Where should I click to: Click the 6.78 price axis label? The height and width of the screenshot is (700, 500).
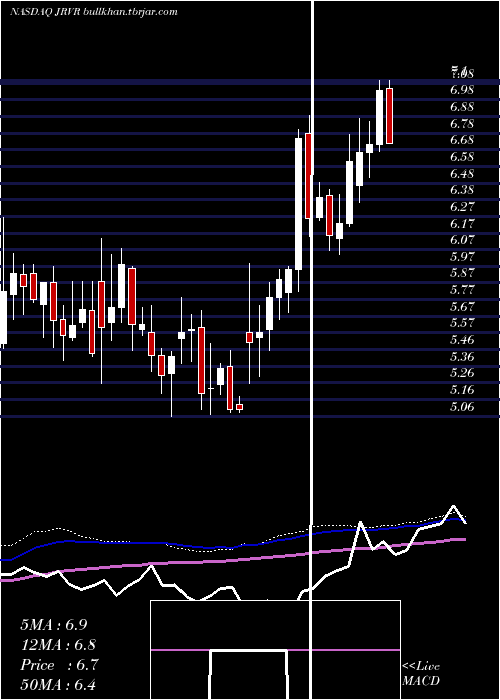tap(462, 124)
